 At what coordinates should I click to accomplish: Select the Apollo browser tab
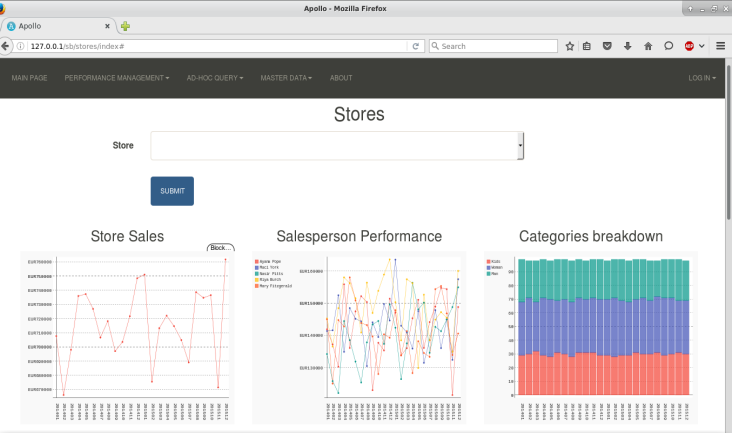coord(58,26)
